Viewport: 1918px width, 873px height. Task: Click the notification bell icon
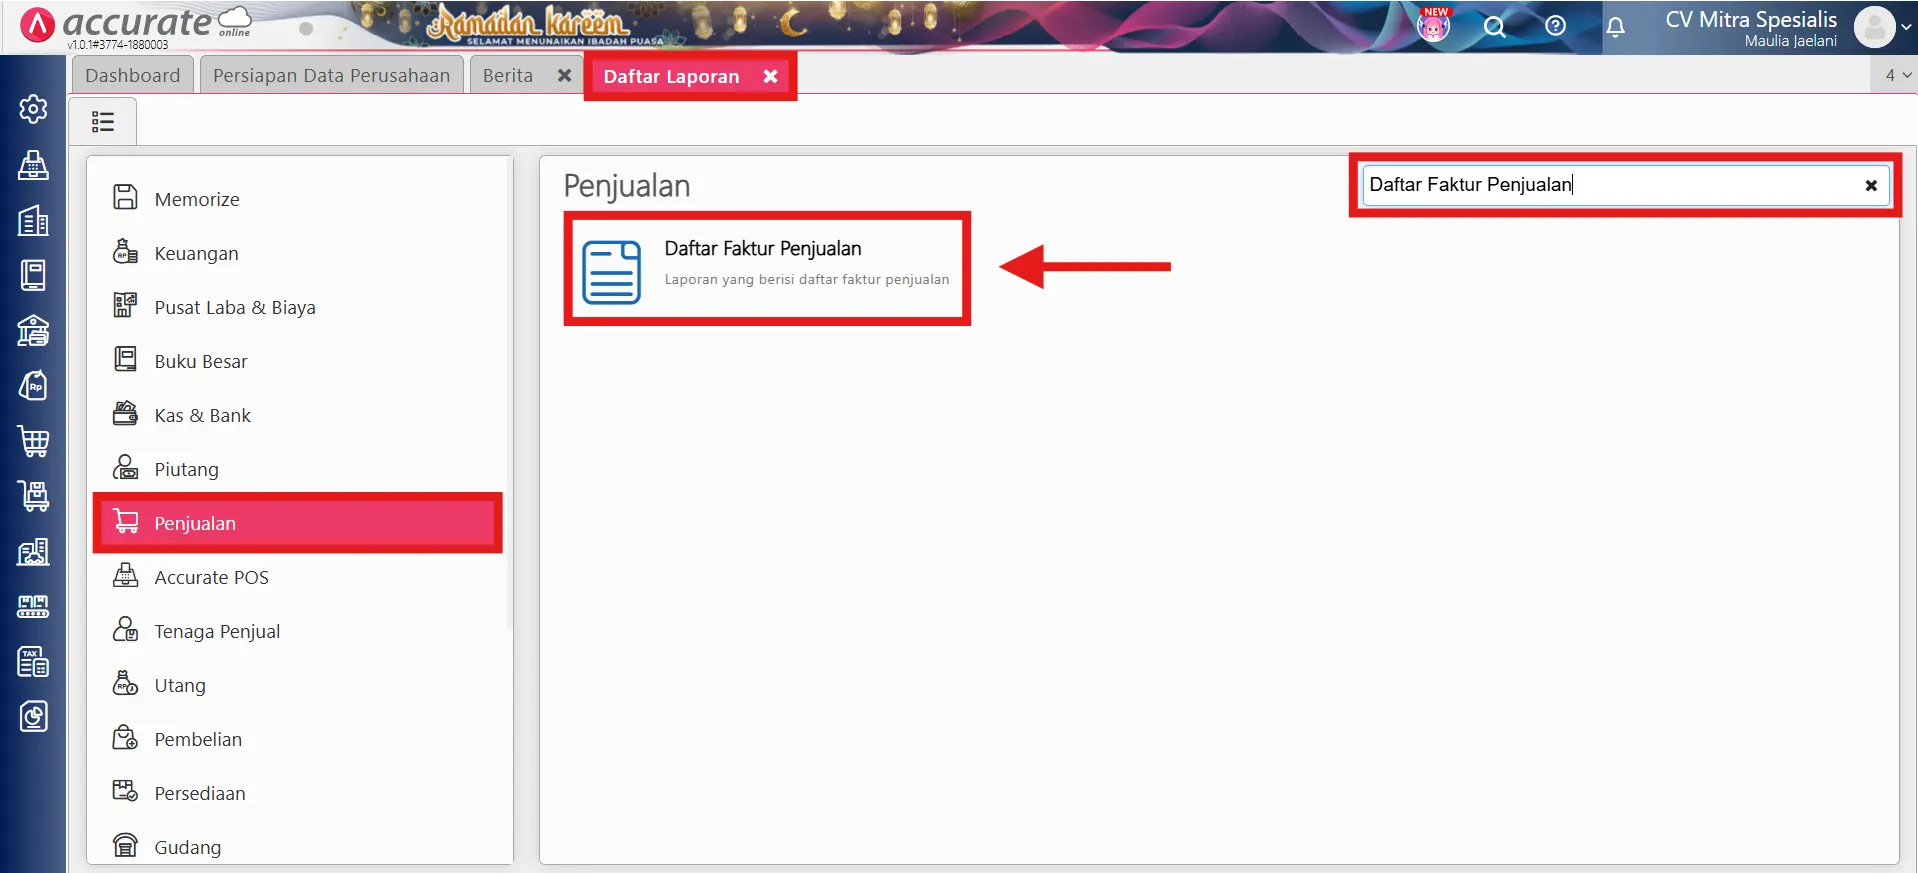tap(1615, 27)
